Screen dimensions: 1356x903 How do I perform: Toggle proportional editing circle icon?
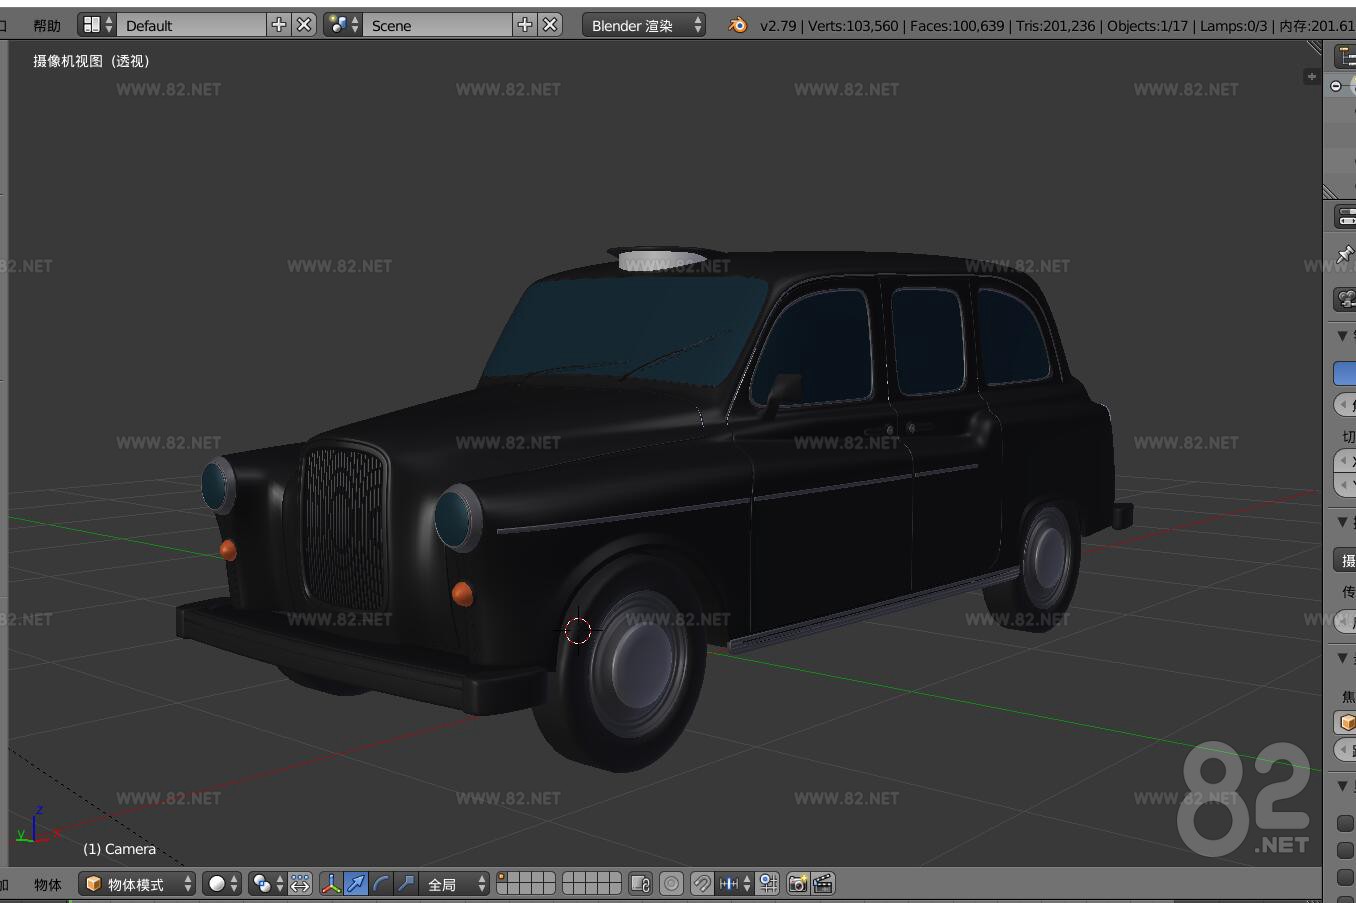(x=671, y=883)
